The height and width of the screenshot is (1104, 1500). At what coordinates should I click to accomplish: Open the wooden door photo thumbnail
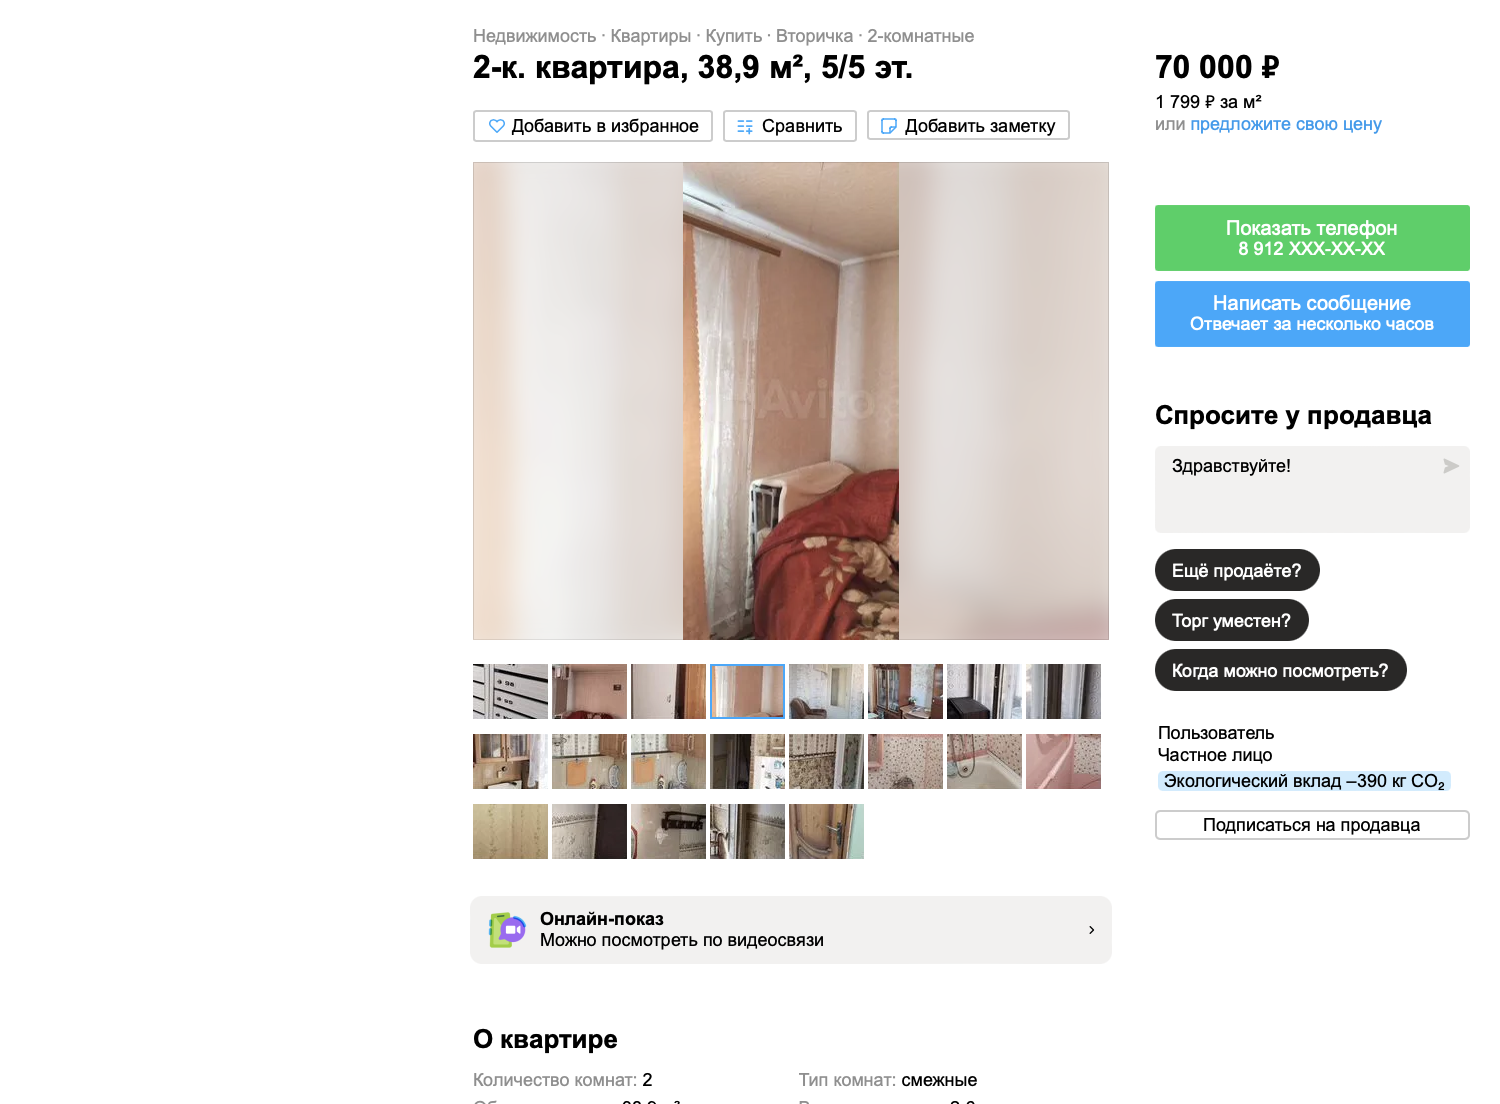point(826,831)
